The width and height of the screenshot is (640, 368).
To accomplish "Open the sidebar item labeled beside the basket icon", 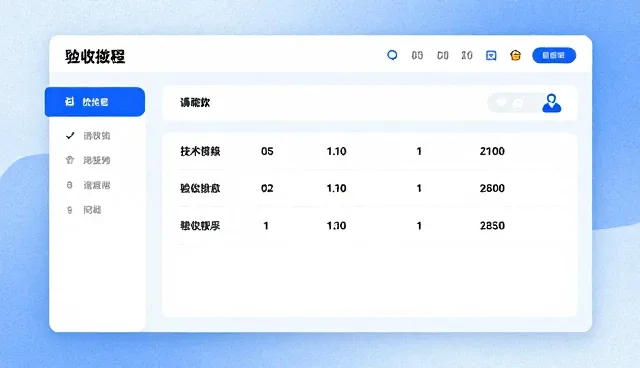I will point(97,160).
